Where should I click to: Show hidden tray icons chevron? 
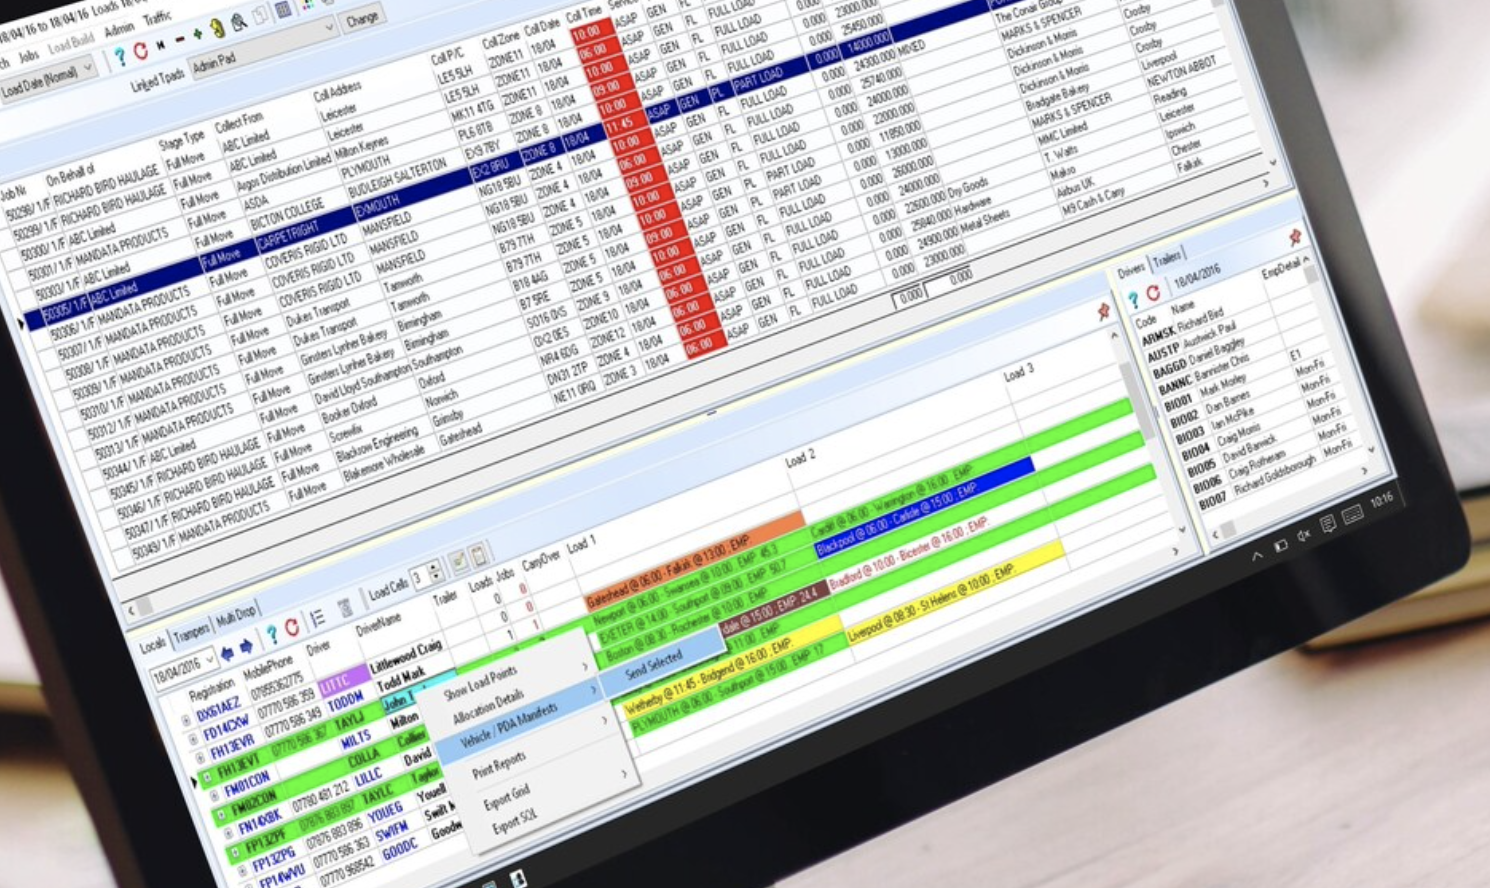(x=1257, y=555)
